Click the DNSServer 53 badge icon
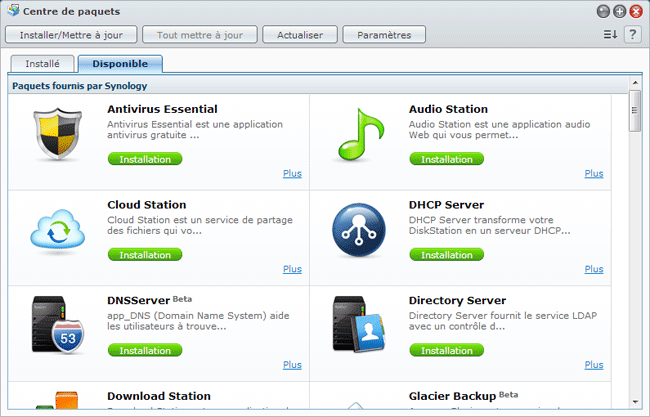 [58, 325]
